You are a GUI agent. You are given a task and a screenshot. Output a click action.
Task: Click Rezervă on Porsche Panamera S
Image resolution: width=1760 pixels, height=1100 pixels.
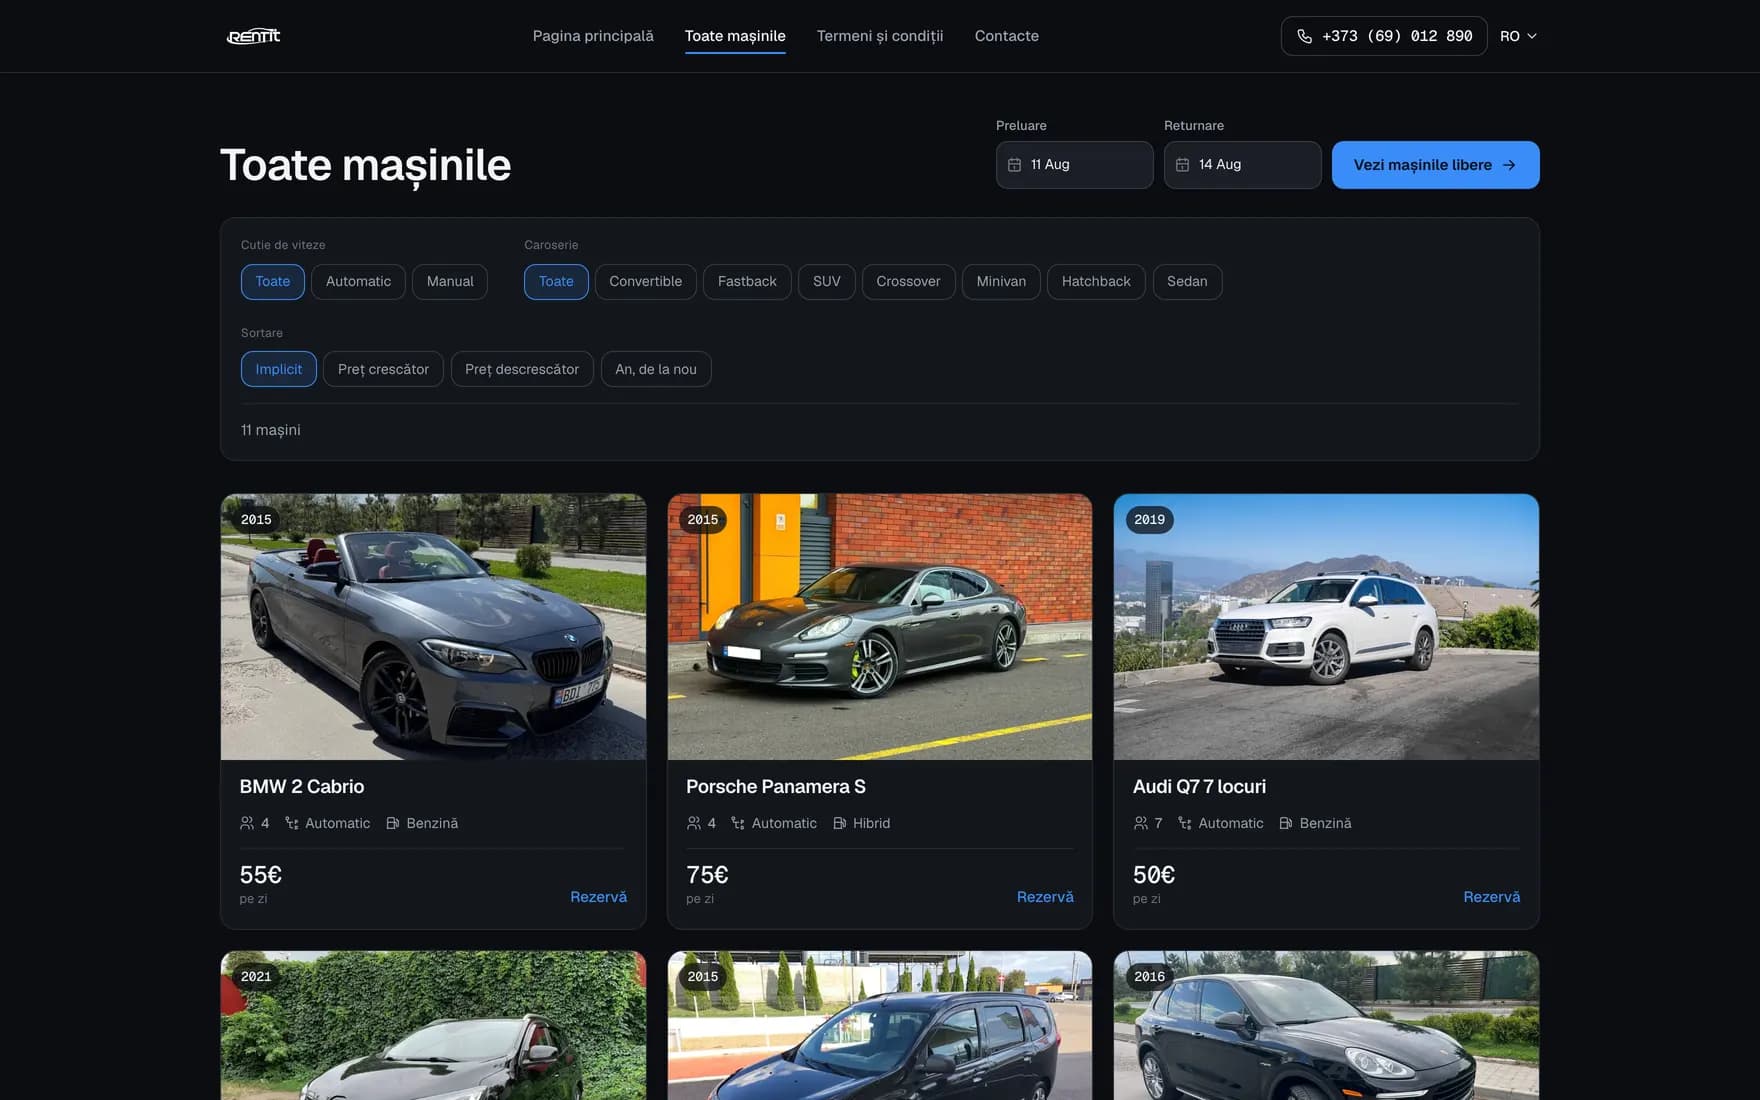[1045, 897]
